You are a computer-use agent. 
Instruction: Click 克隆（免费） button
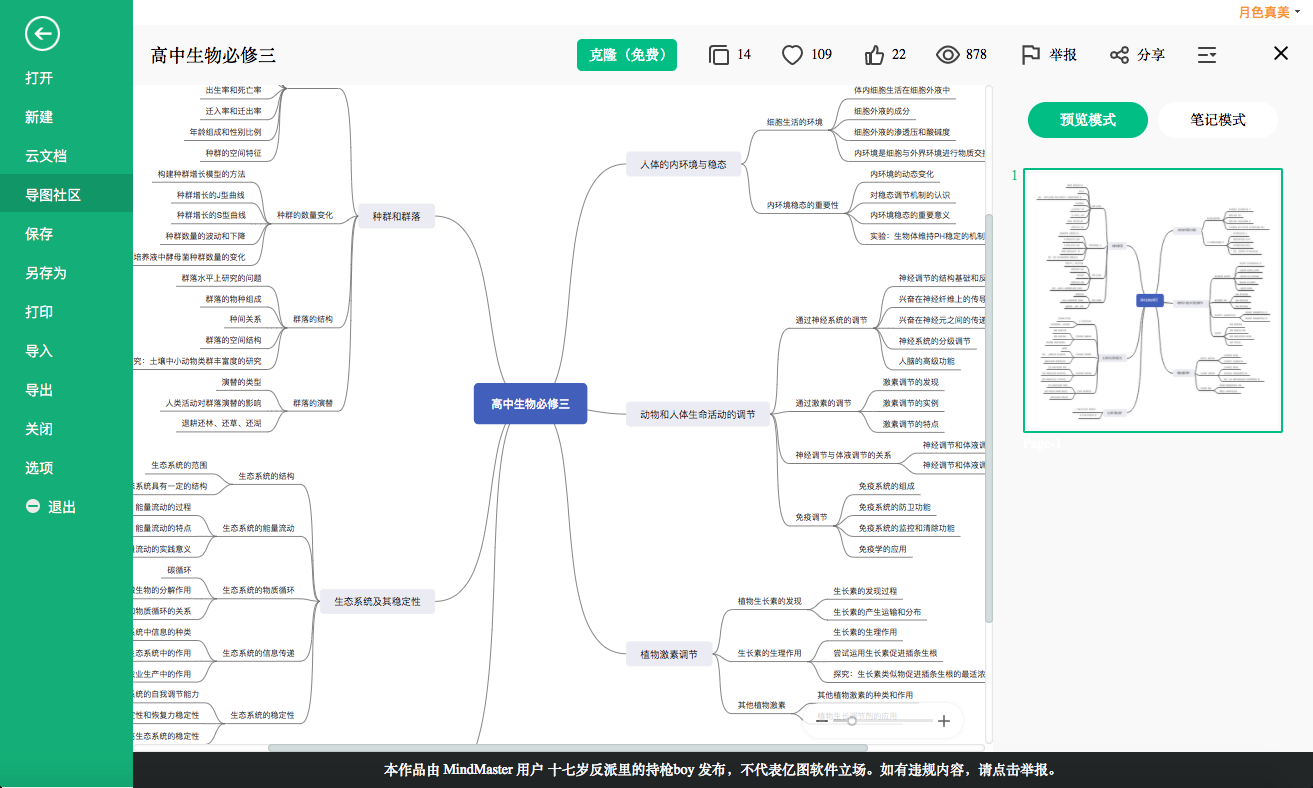pos(627,55)
